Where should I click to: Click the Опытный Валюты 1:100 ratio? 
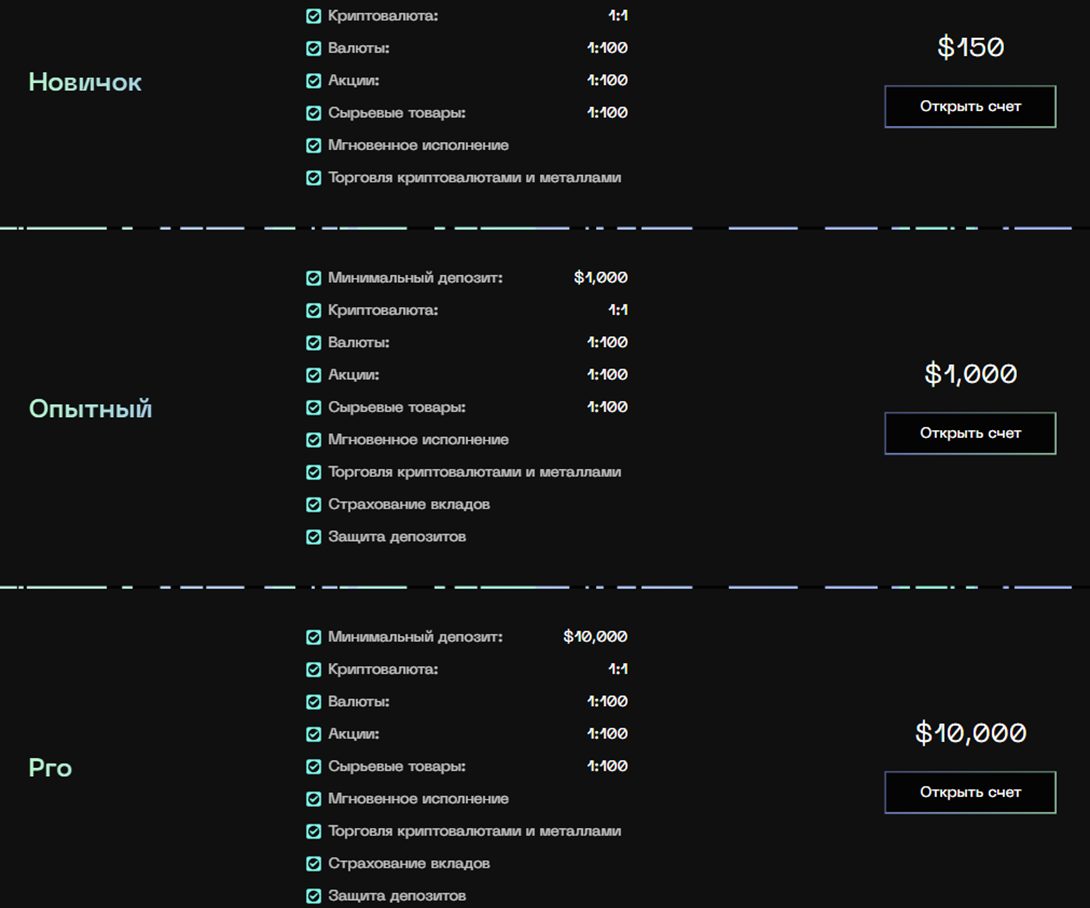coord(608,342)
